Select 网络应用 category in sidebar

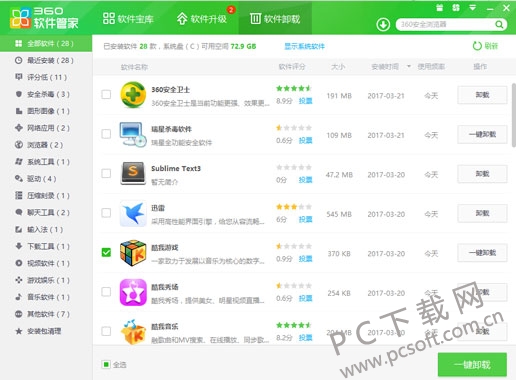pyautogui.click(x=46, y=128)
